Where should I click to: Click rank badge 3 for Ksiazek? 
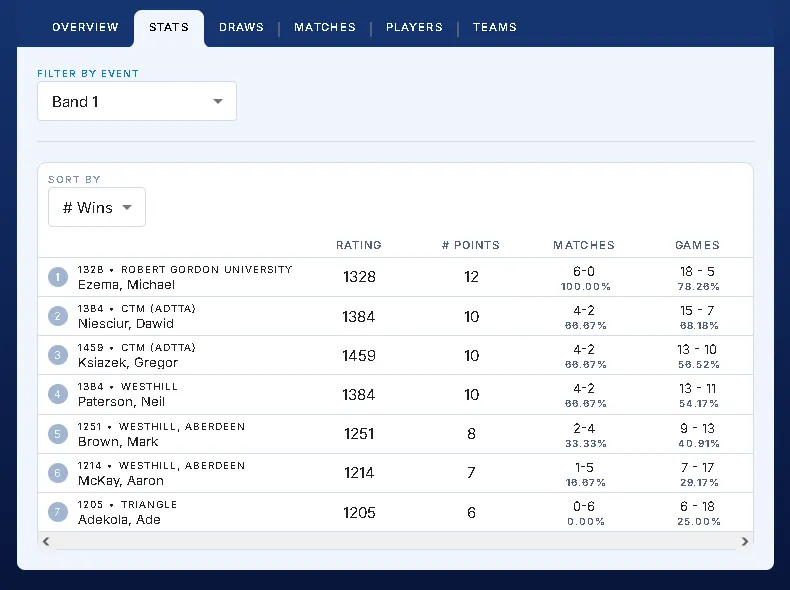(x=58, y=355)
